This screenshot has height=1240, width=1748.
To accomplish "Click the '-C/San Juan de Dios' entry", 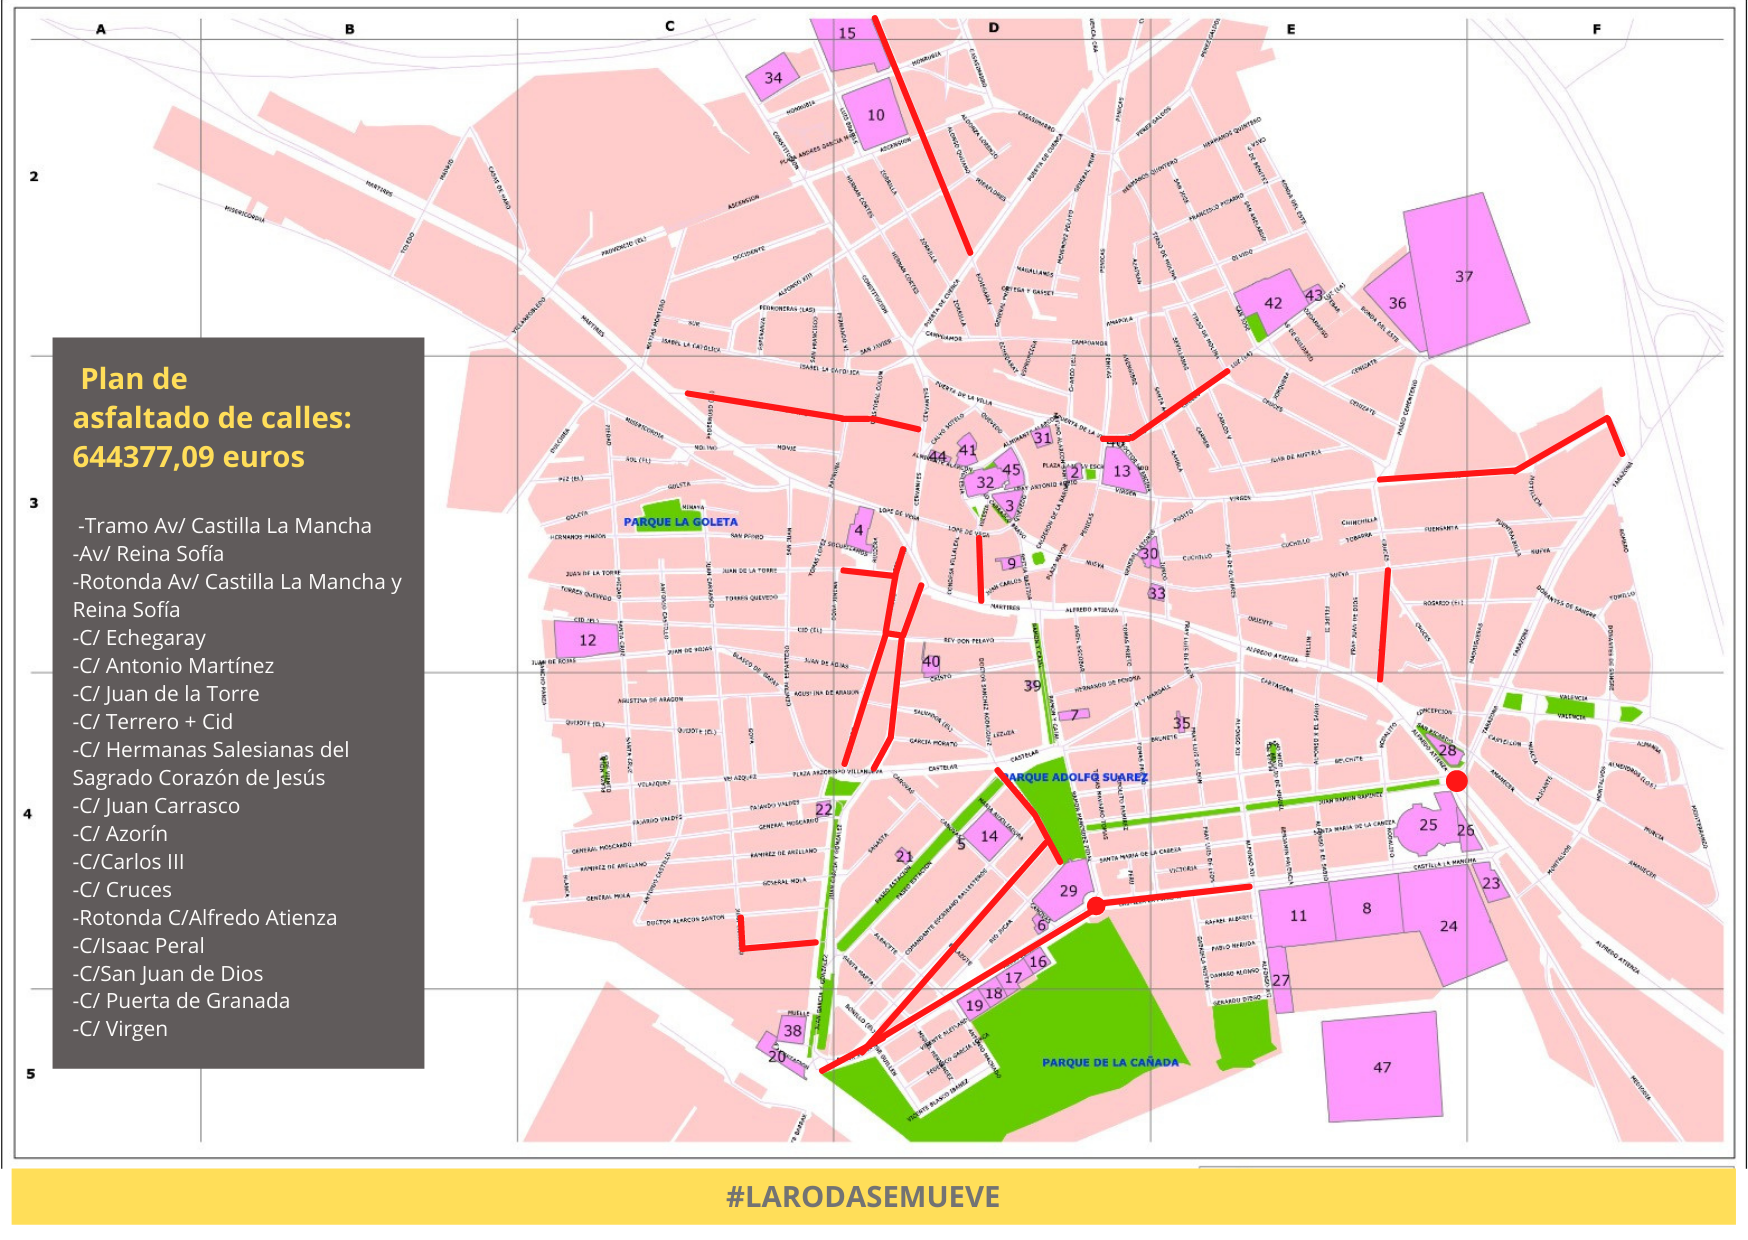I will (x=168, y=974).
